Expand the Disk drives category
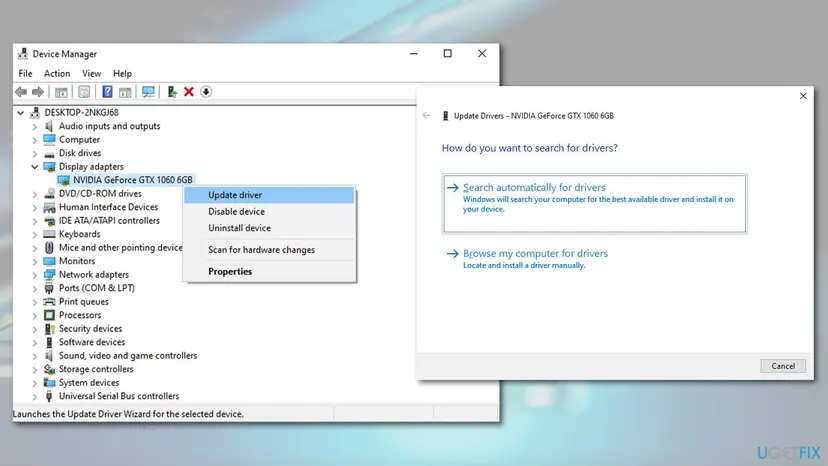The width and height of the screenshot is (828, 466). pyautogui.click(x=34, y=153)
